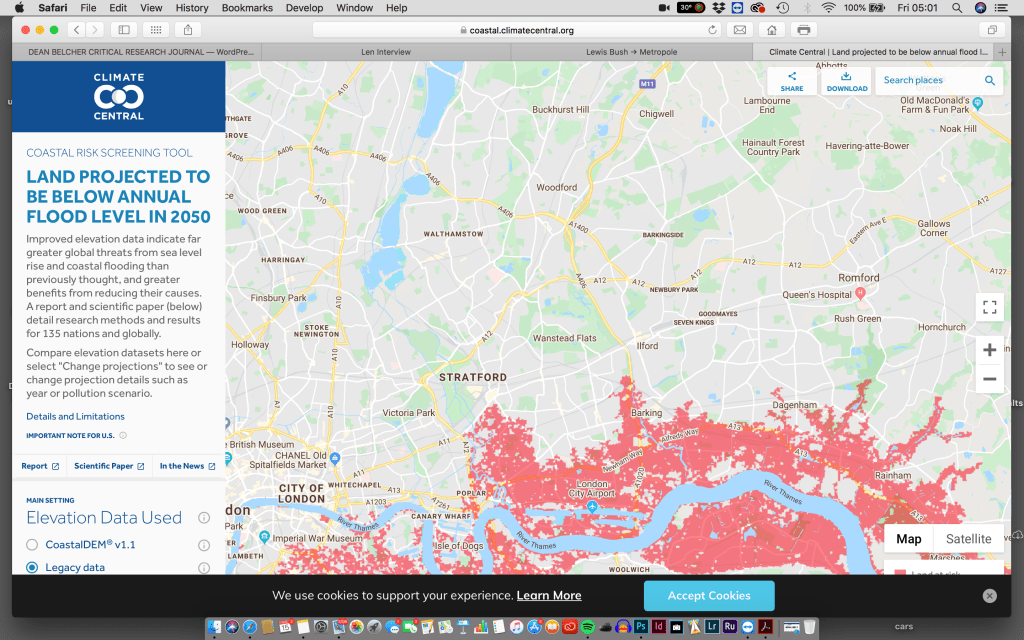Zoom out using the map minus button
Viewport: 1024px width, 640px height.
pos(989,379)
